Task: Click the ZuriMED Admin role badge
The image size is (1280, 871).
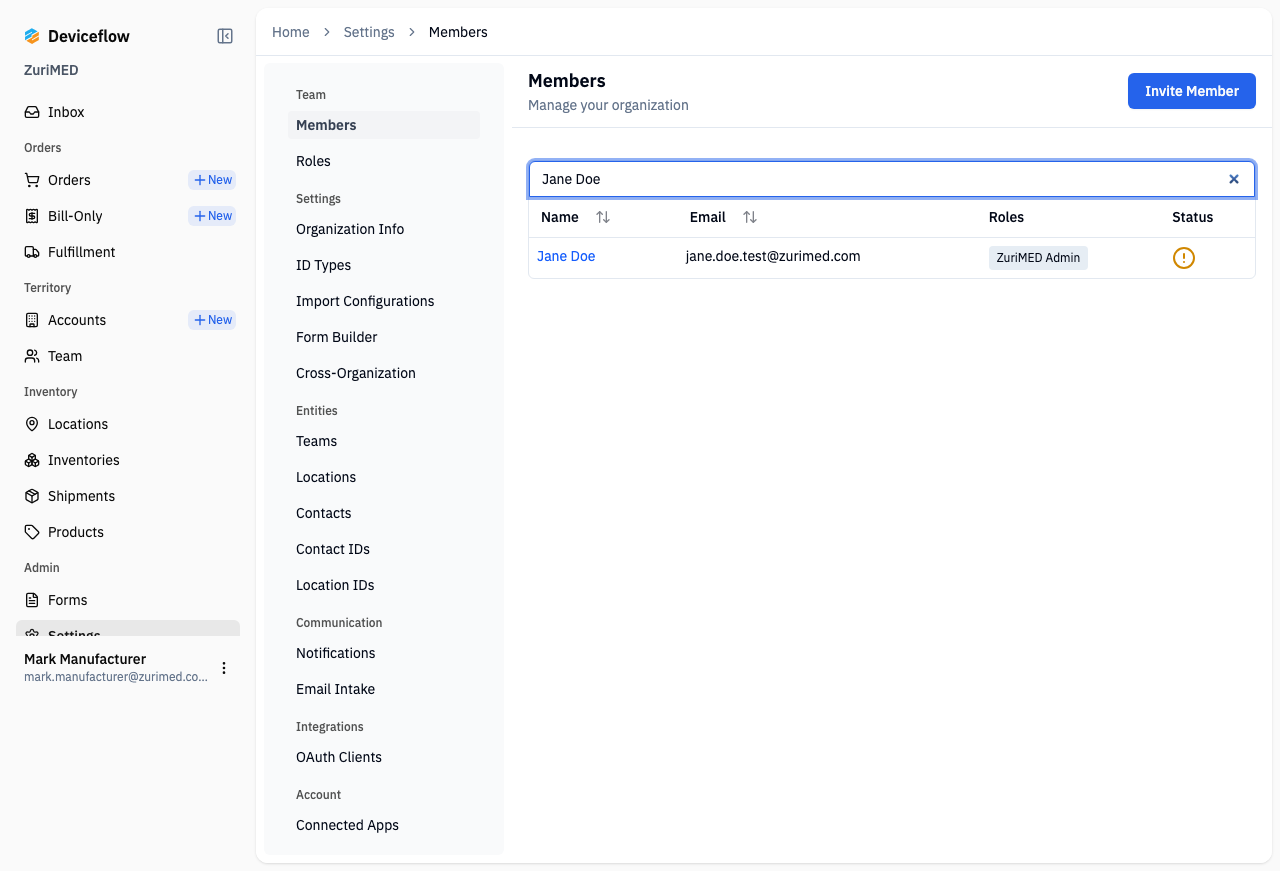Action: coord(1038,257)
